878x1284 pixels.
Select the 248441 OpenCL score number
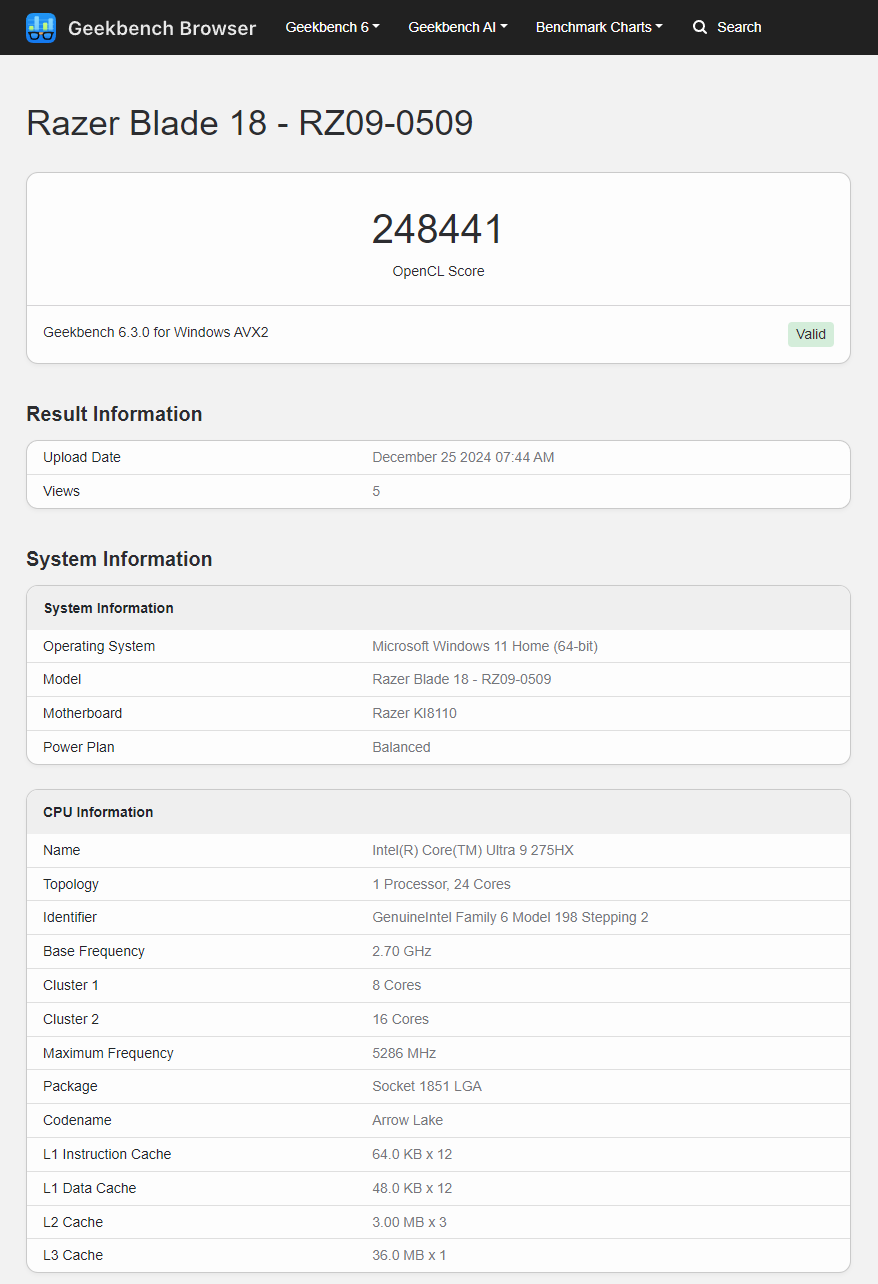tap(438, 229)
